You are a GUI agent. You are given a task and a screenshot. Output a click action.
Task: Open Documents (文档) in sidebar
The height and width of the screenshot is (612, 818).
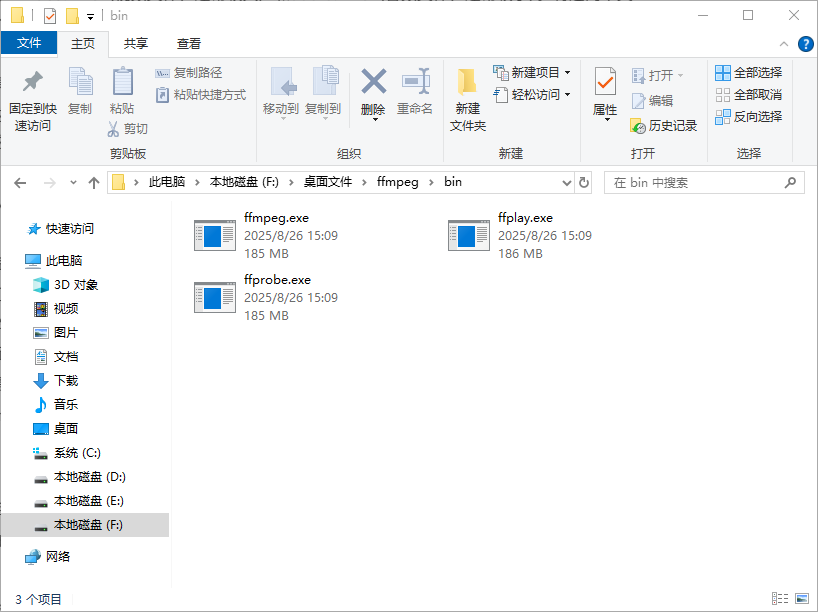[56, 357]
